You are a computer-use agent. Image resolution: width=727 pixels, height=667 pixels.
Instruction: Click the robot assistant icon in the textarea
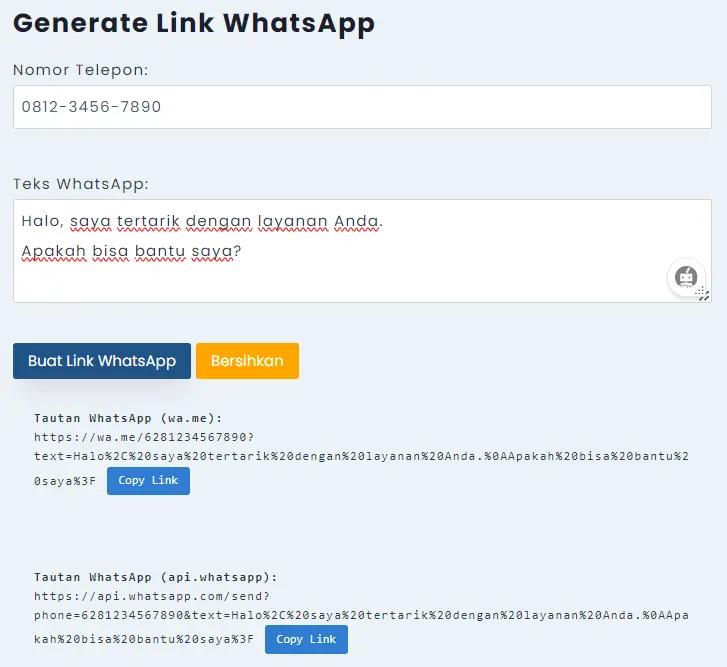[685, 277]
